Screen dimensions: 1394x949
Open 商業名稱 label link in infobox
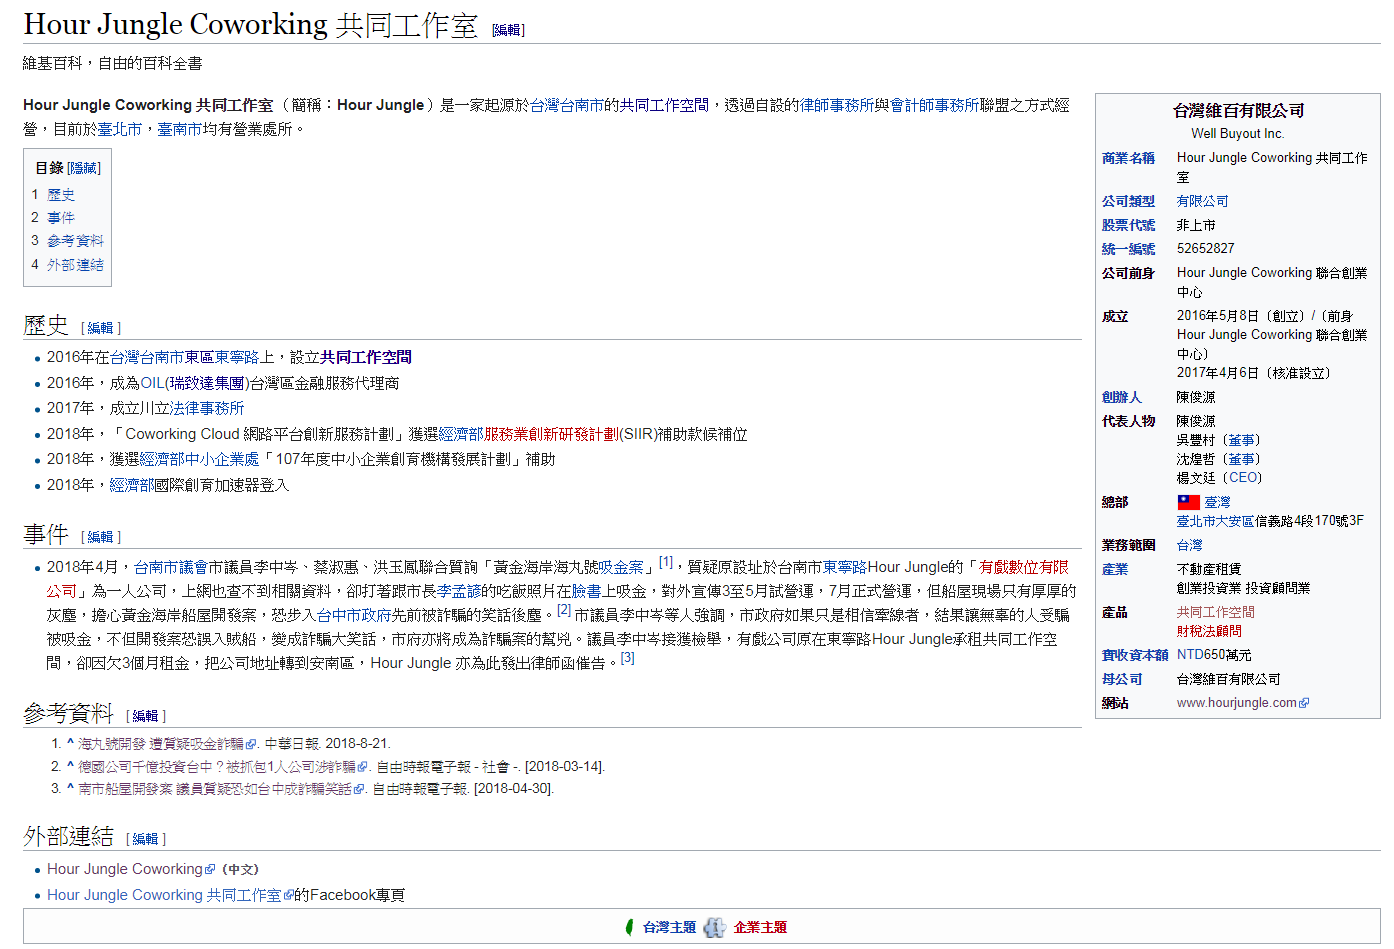[1128, 158]
